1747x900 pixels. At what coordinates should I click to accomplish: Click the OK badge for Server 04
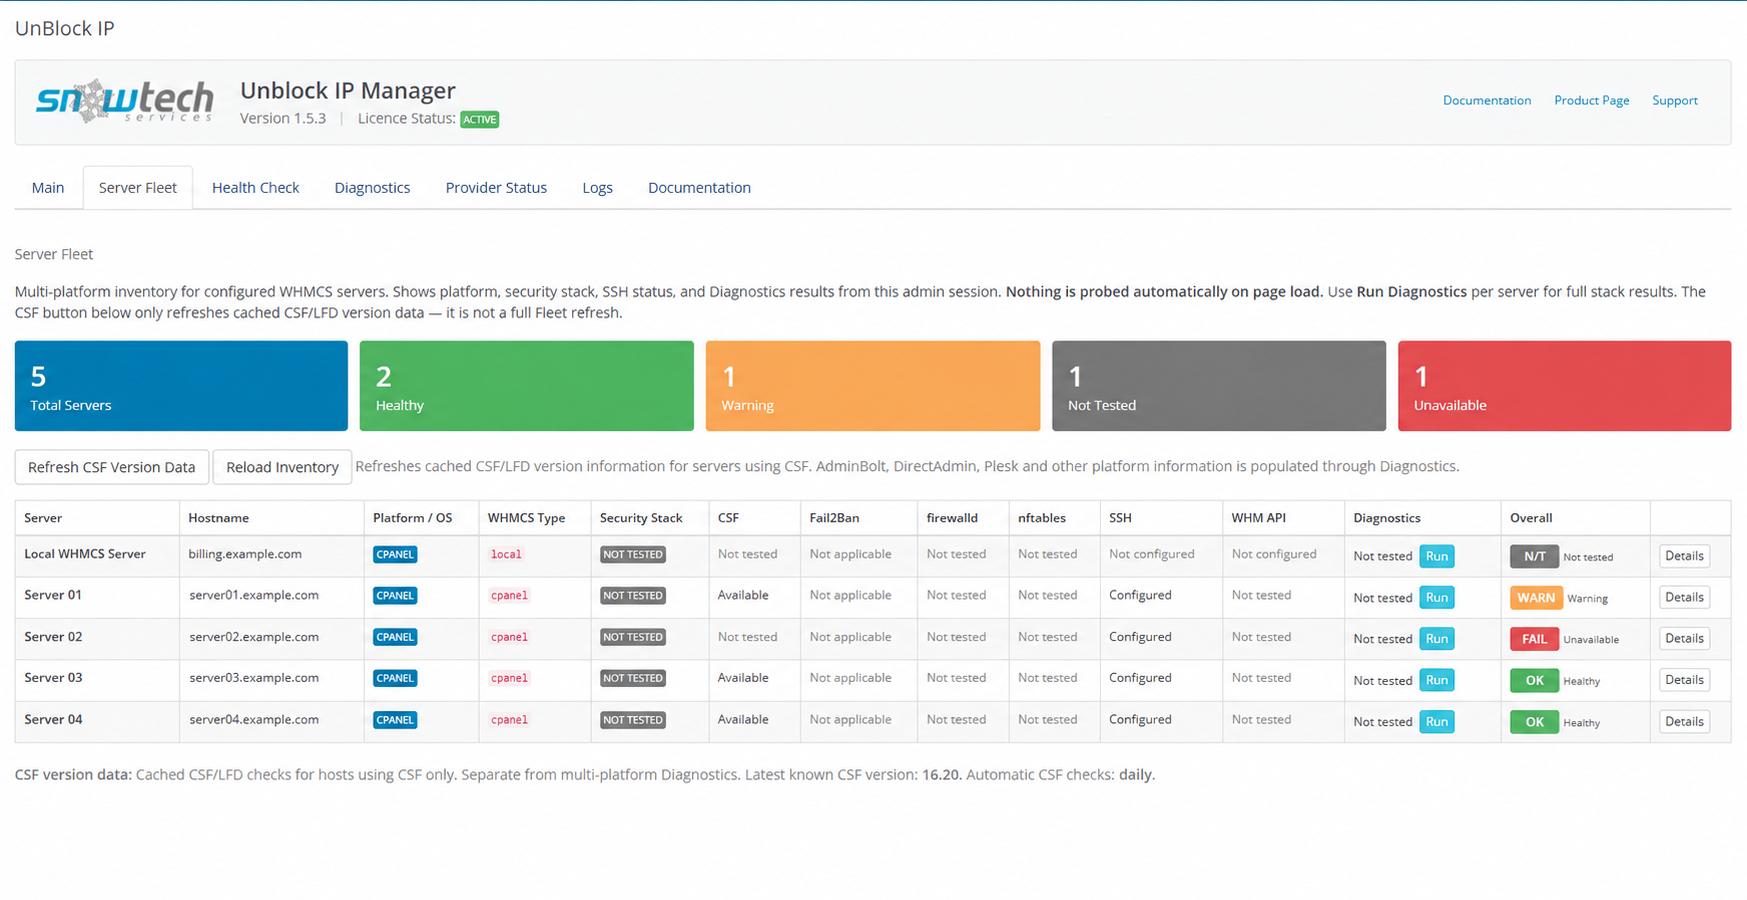(1534, 722)
